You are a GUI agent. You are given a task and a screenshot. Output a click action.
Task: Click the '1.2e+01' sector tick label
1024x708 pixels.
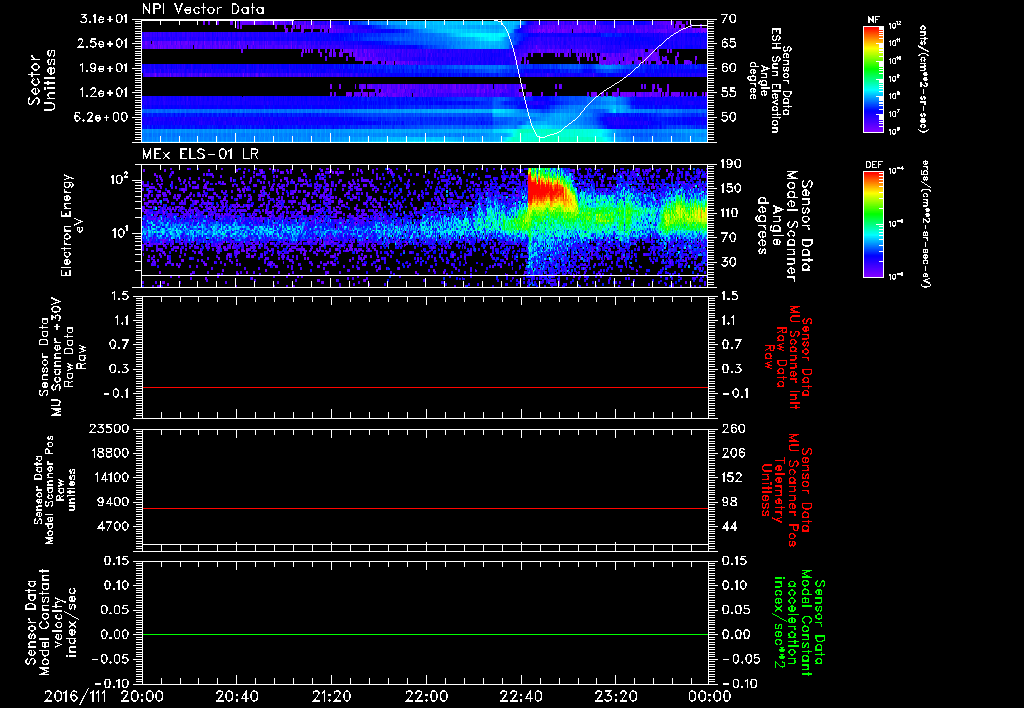point(103,93)
